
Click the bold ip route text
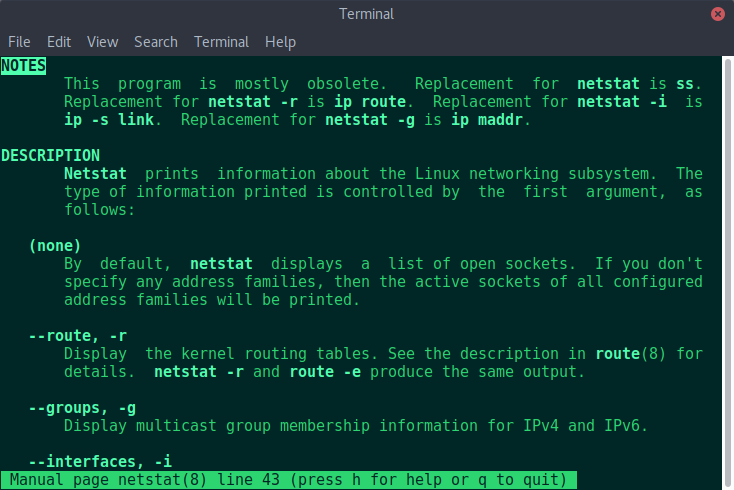(x=370, y=102)
